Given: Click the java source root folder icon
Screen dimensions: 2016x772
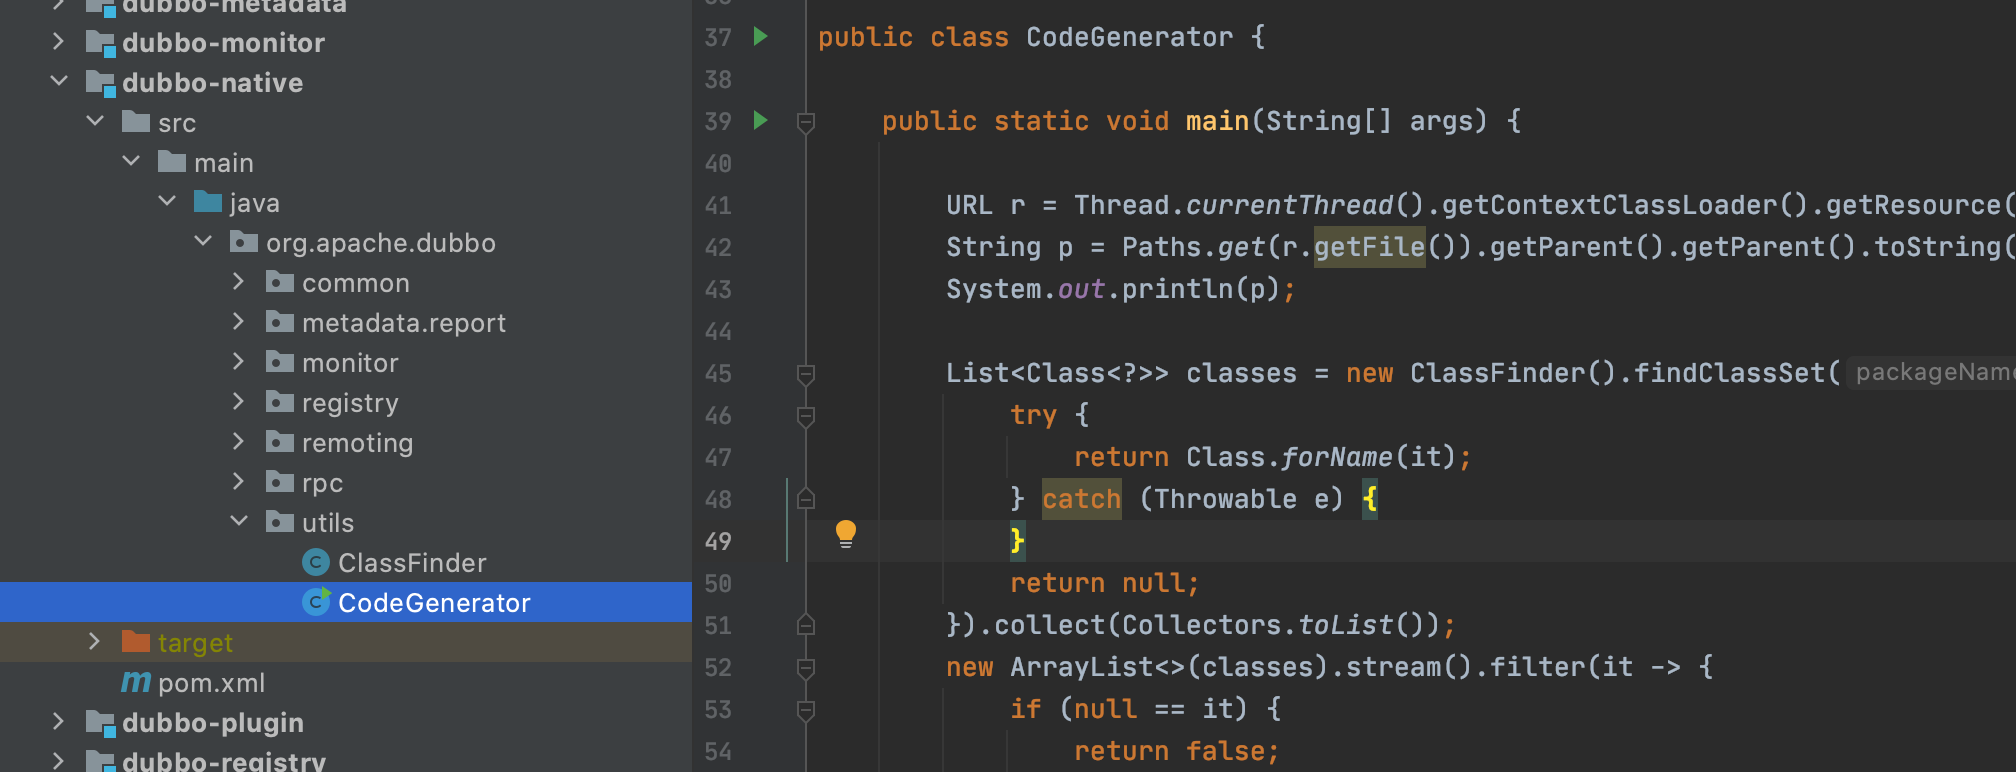Looking at the screenshot, I should (x=208, y=203).
